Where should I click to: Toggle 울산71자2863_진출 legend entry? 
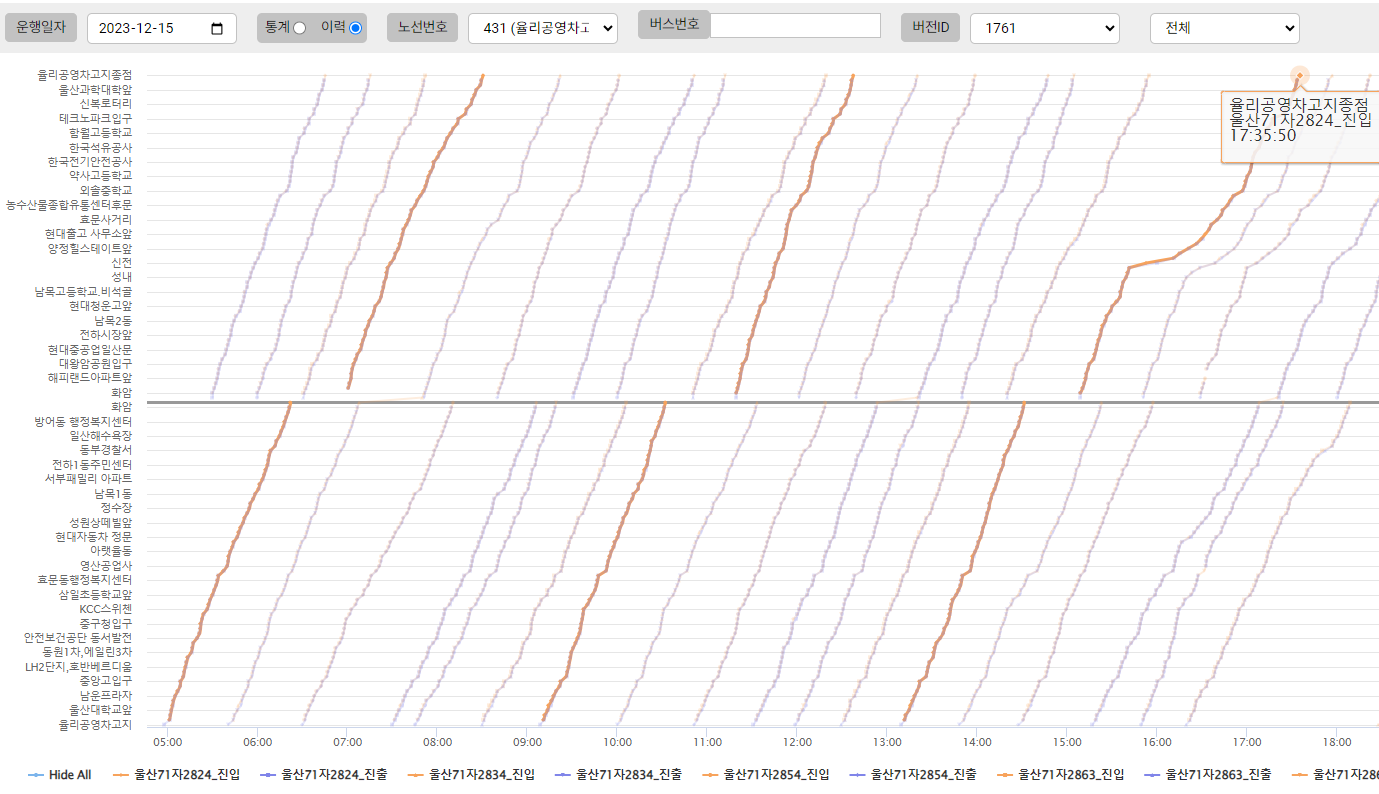click(x=1152, y=775)
